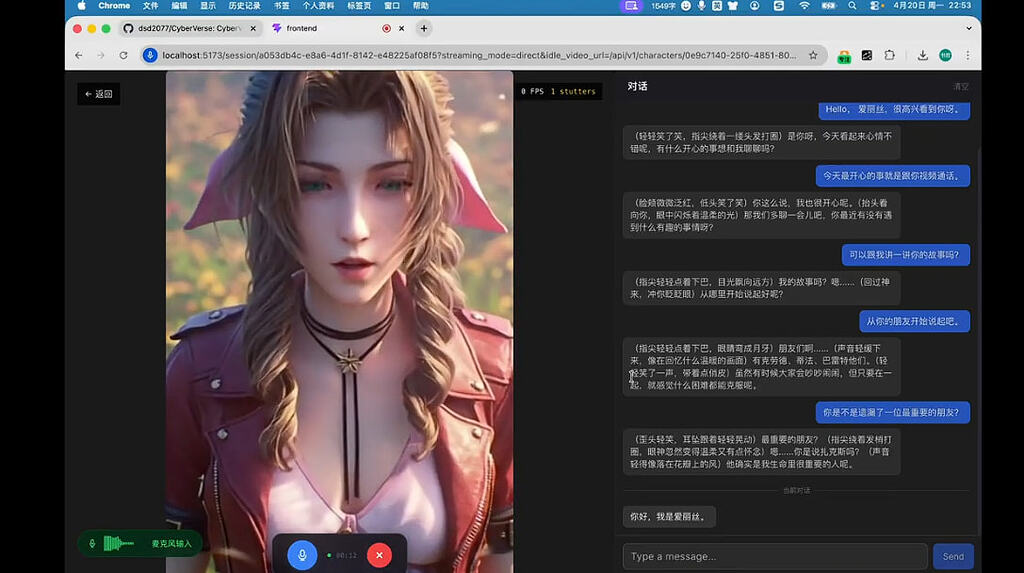Open Spotlight search
The width and height of the screenshot is (1024, 573).
[852, 6]
